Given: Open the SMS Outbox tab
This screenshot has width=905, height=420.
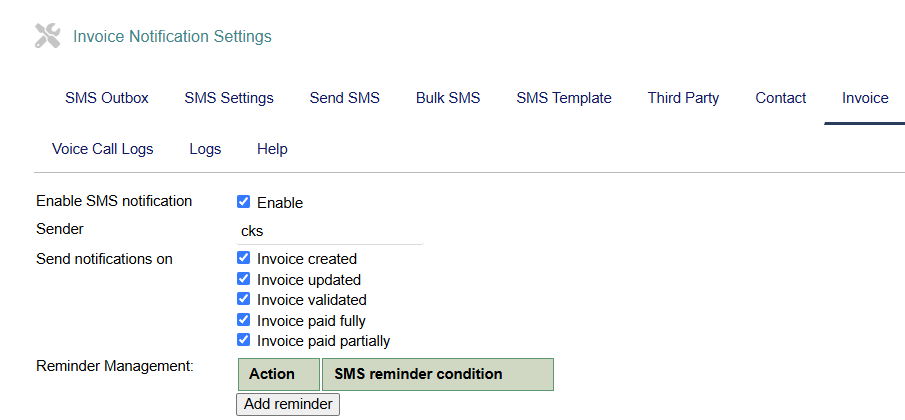Looking at the screenshot, I should [107, 98].
